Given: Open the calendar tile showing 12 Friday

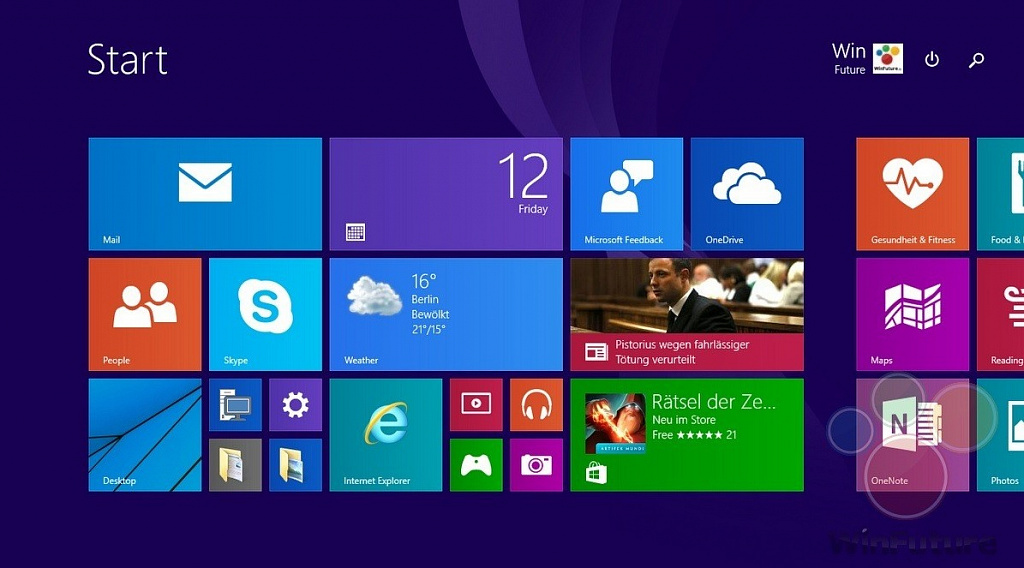Looking at the screenshot, I should point(446,194).
